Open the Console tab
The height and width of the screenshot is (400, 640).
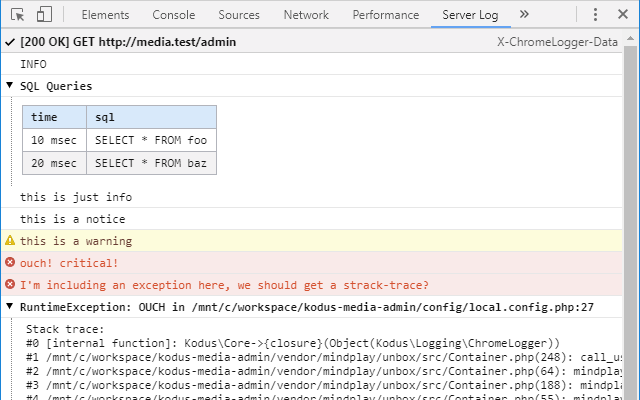174,15
